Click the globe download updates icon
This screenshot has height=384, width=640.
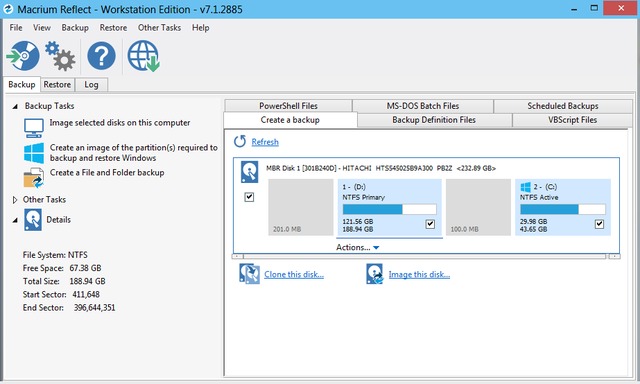(143, 56)
